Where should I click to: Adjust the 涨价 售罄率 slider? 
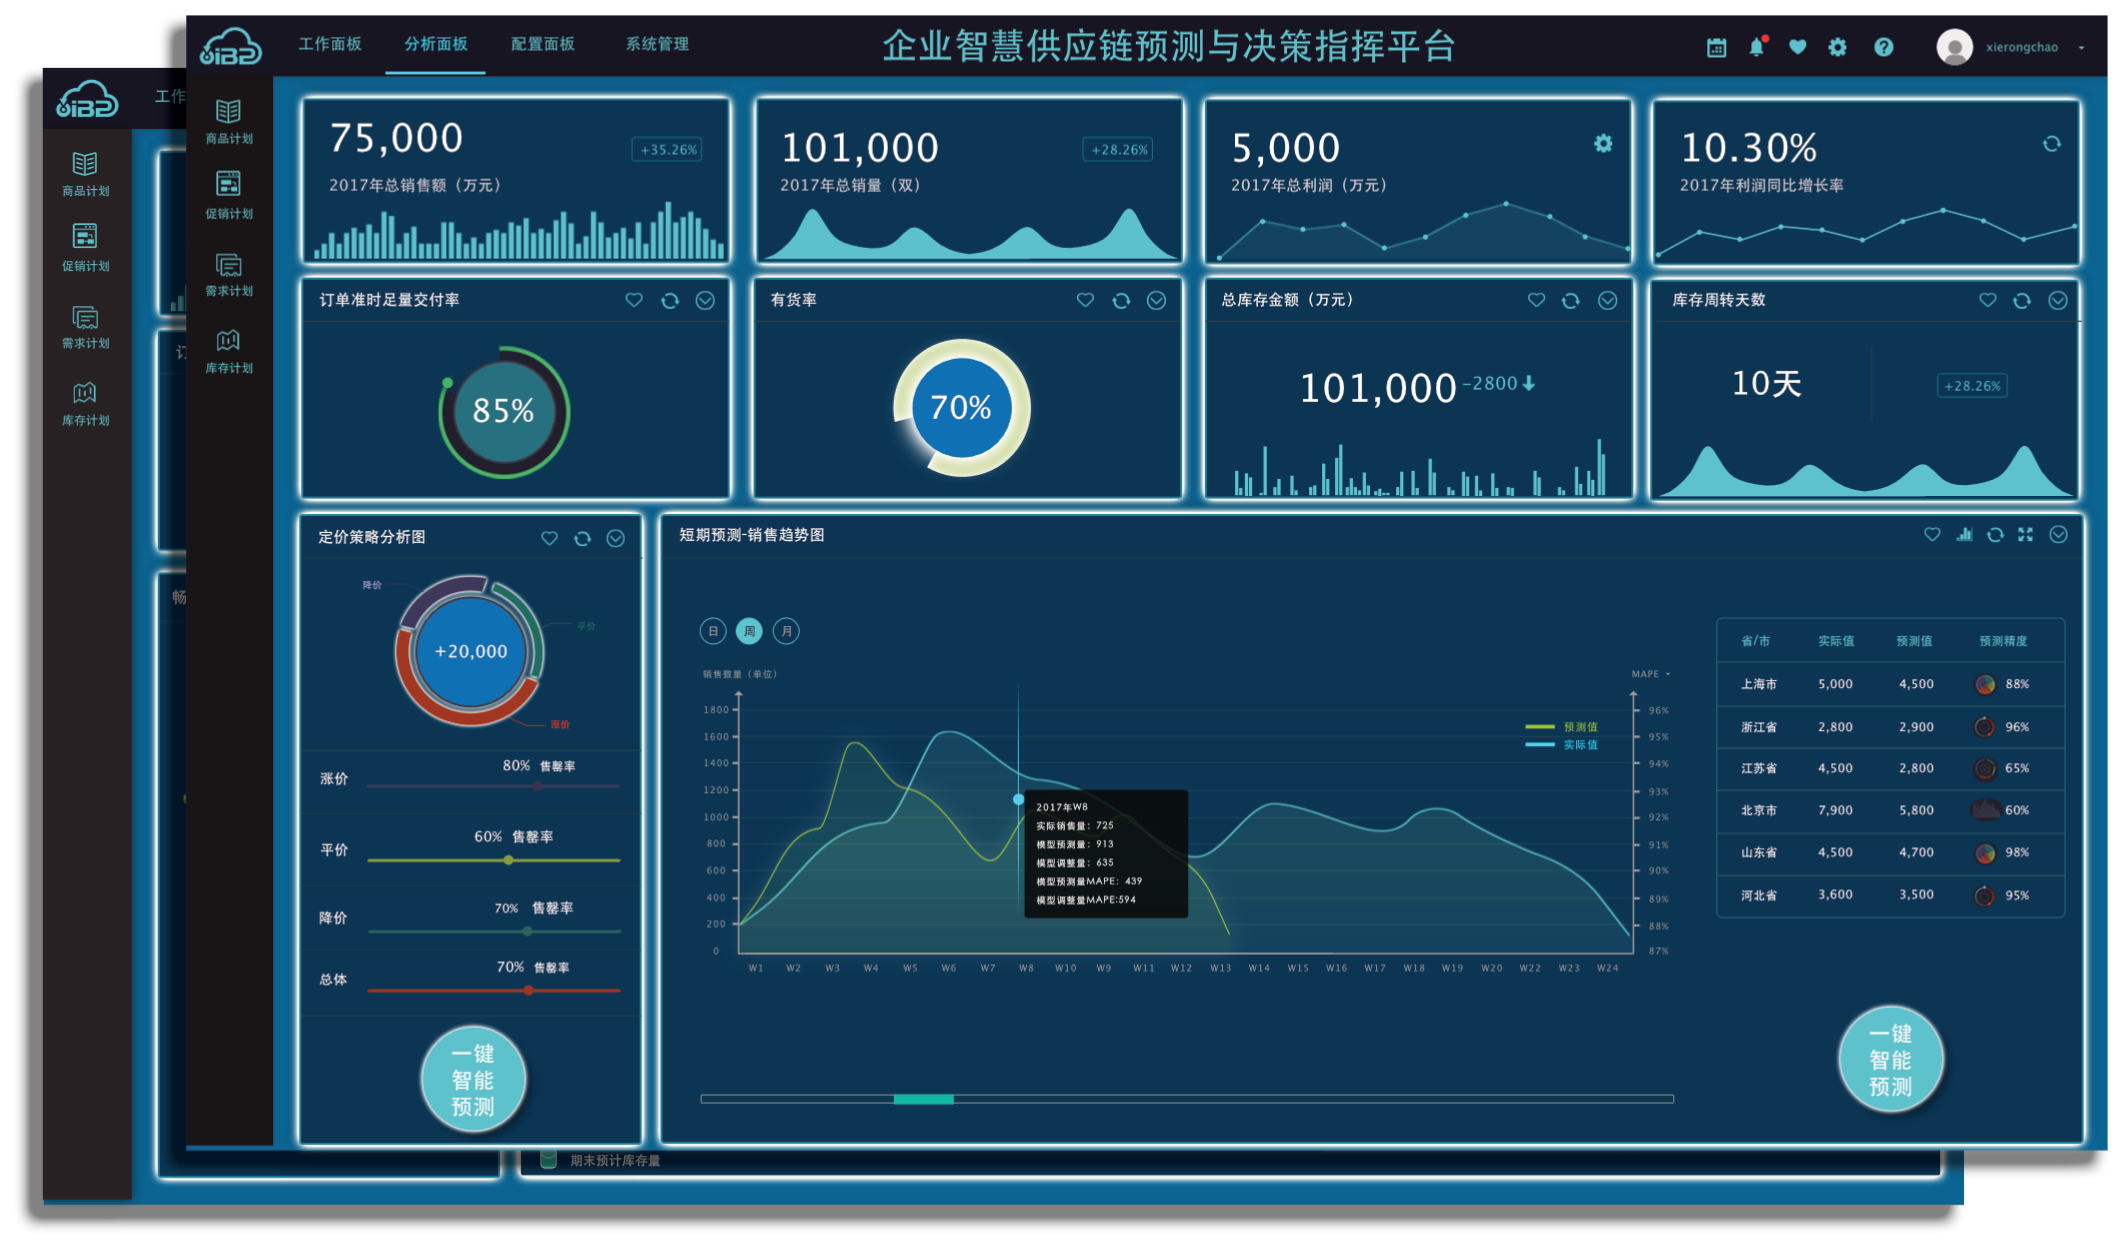538,786
